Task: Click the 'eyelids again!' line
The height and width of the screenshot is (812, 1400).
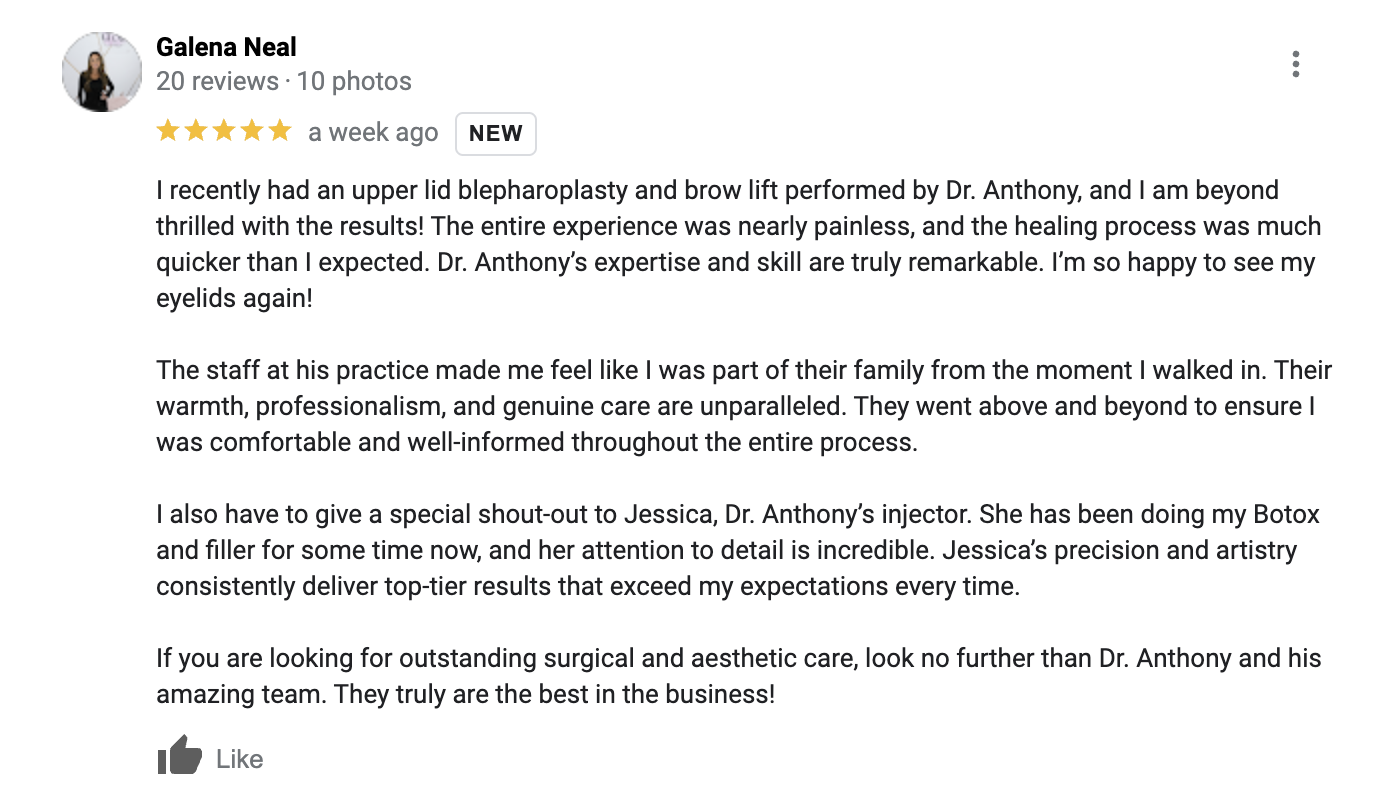Action: [234, 298]
